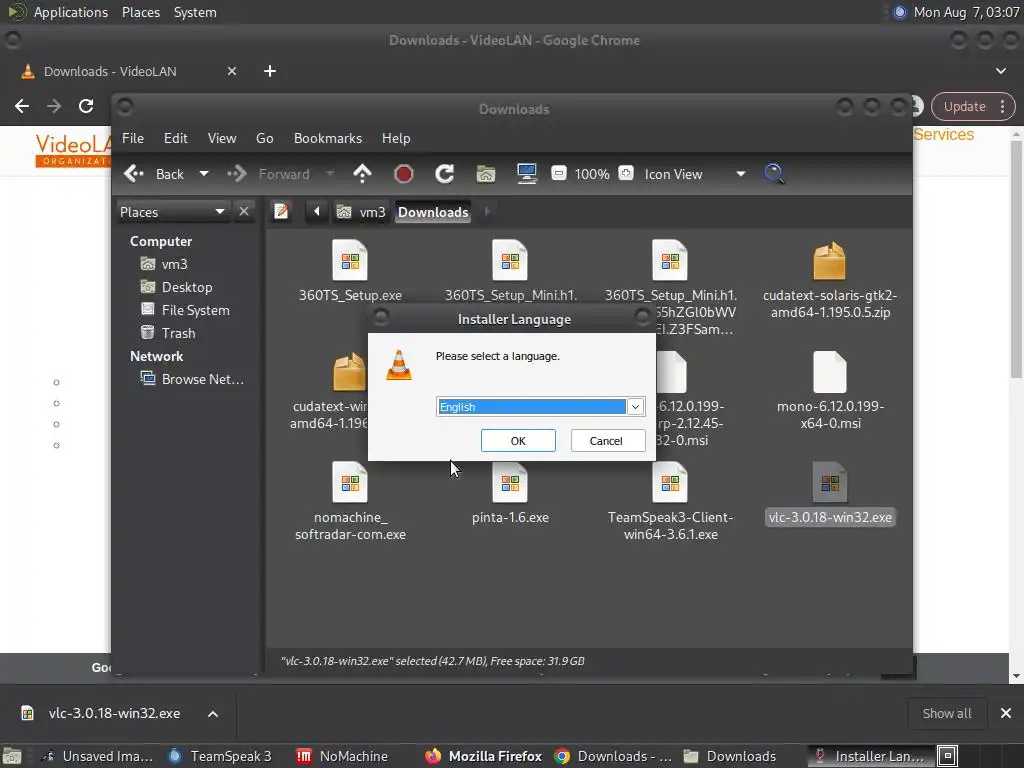Click the Reload icon in file manager toolbar
The image size is (1024, 768).
(445, 174)
